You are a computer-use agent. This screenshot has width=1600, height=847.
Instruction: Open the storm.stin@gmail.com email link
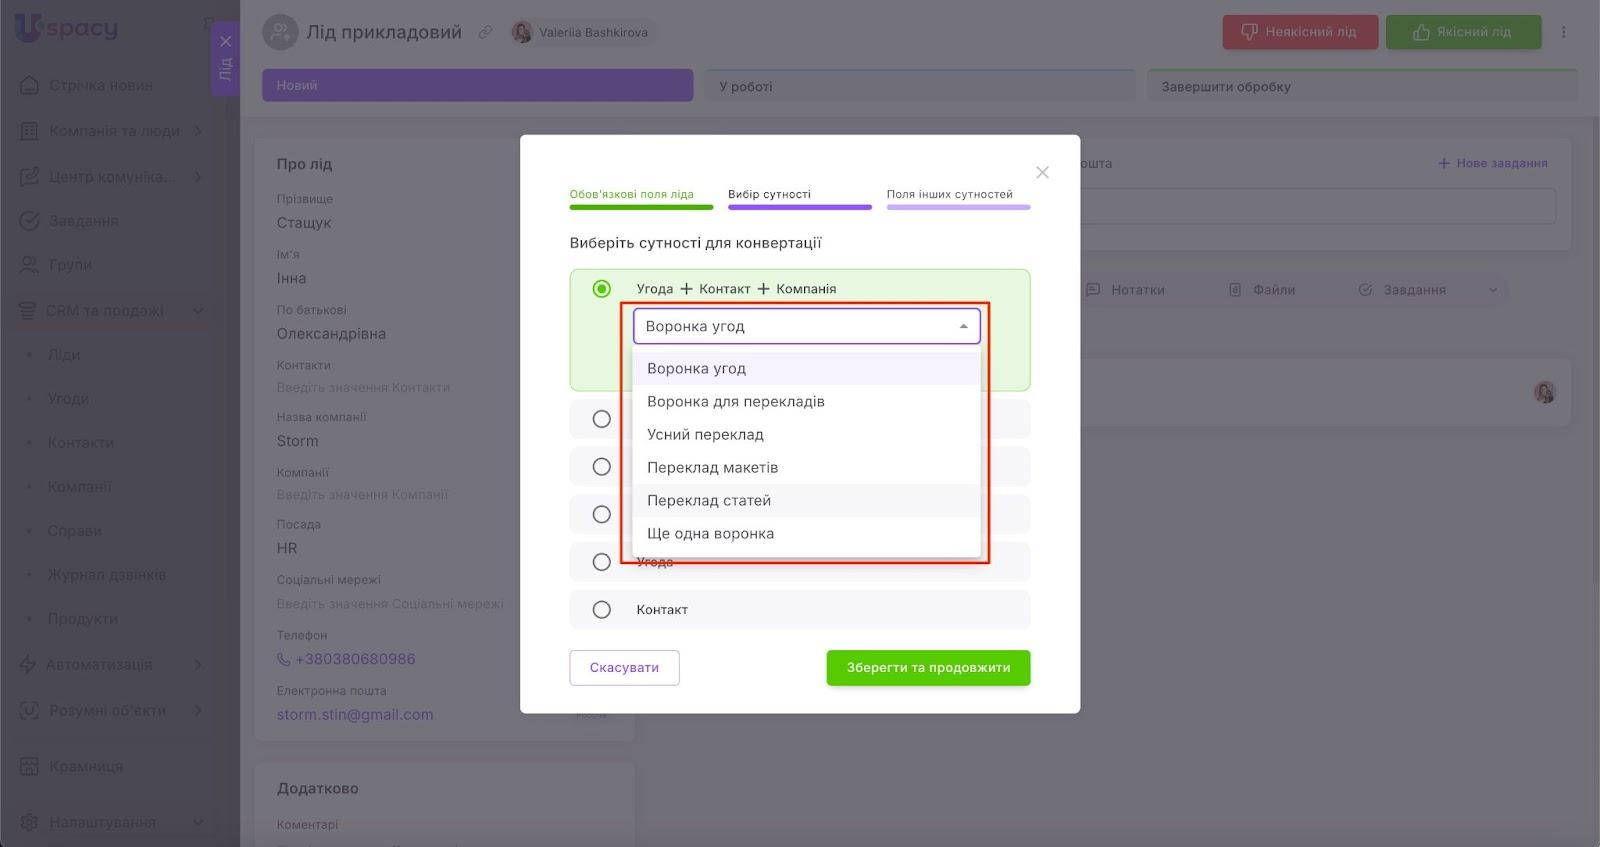click(x=355, y=715)
